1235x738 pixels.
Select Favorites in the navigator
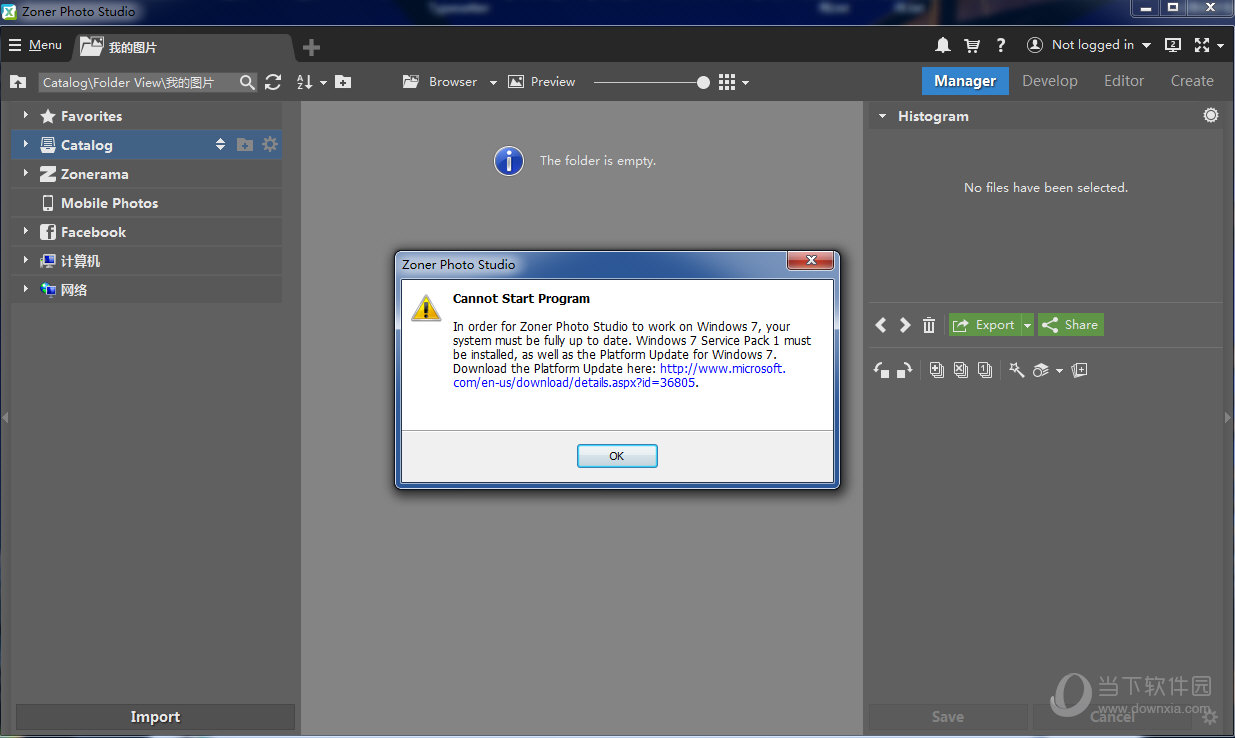tap(91, 116)
